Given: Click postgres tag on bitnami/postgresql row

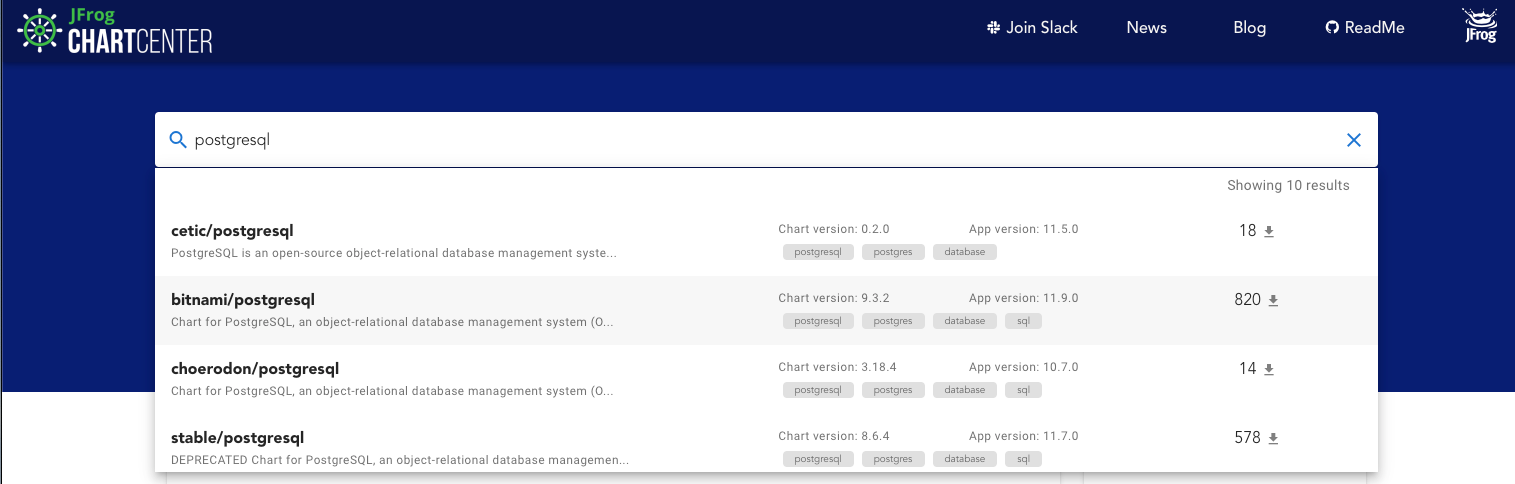Looking at the screenshot, I should 893,321.
